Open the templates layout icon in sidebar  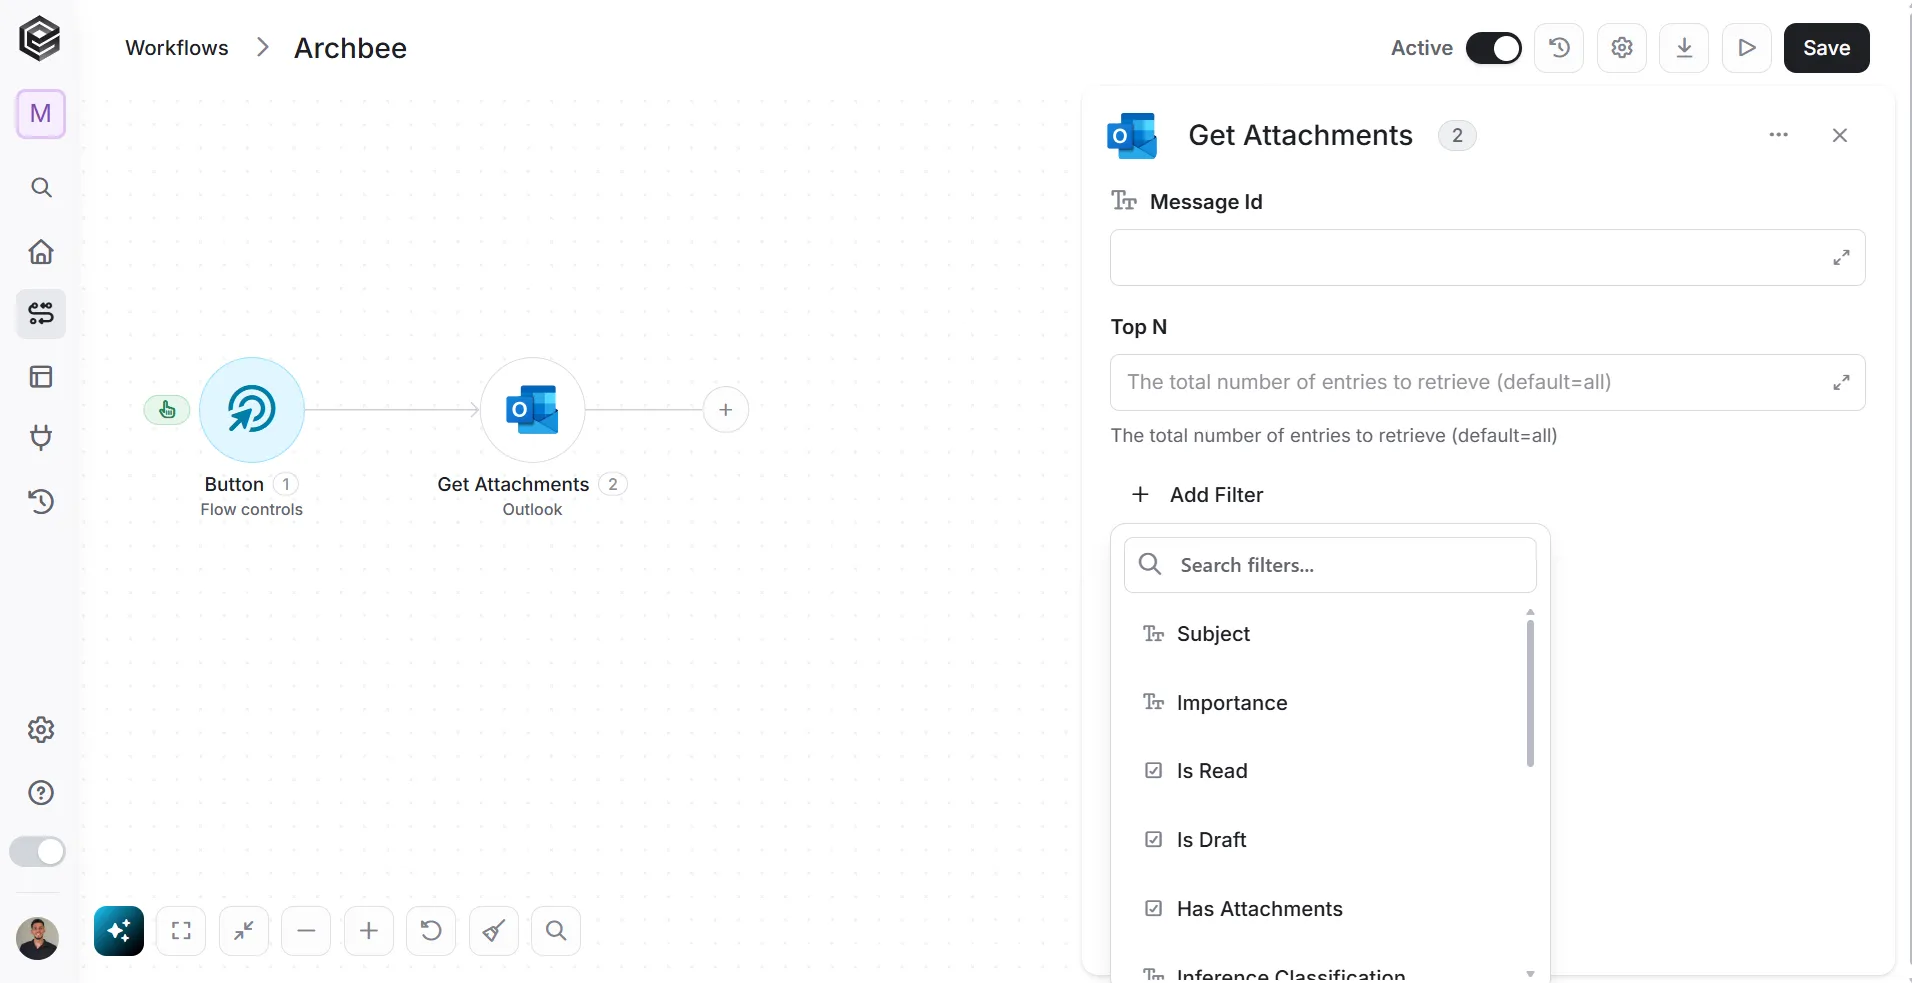(41, 377)
